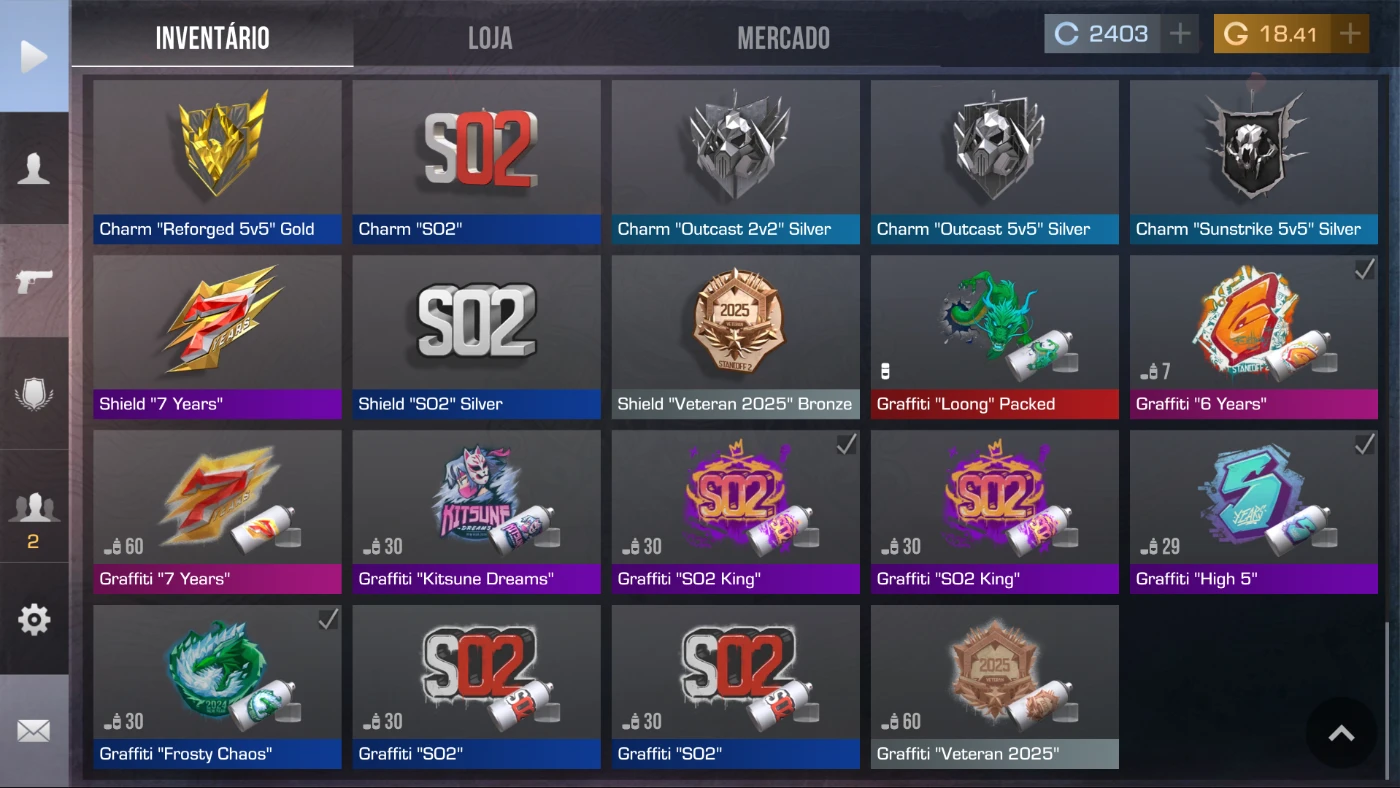
Task: Click the 2403 silver currency balance
Action: coord(1103,34)
